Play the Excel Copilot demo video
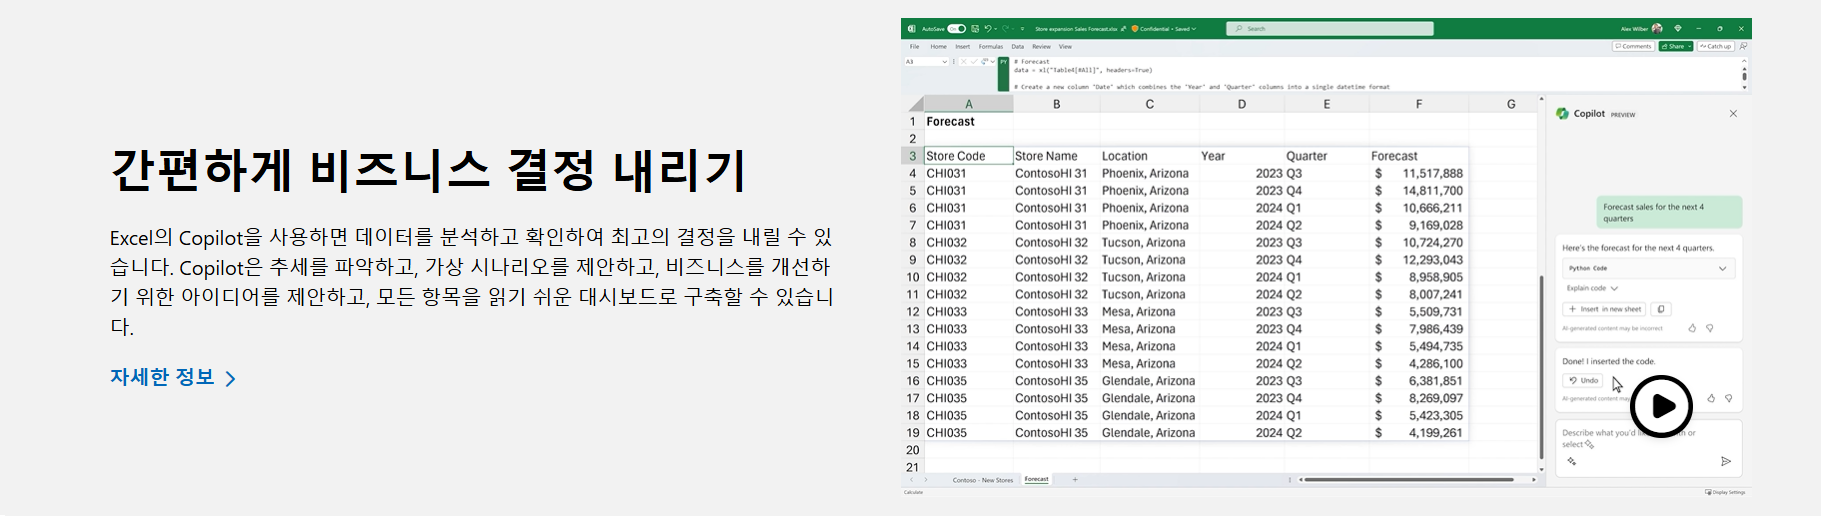Screen dimensions: 1821x517 [1661, 406]
